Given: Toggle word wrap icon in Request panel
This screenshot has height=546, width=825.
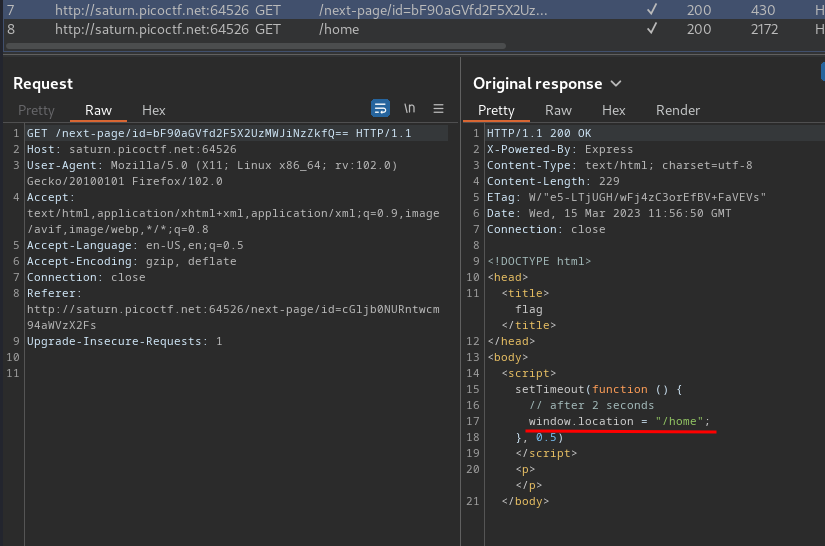Looking at the screenshot, I should coord(380,108).
